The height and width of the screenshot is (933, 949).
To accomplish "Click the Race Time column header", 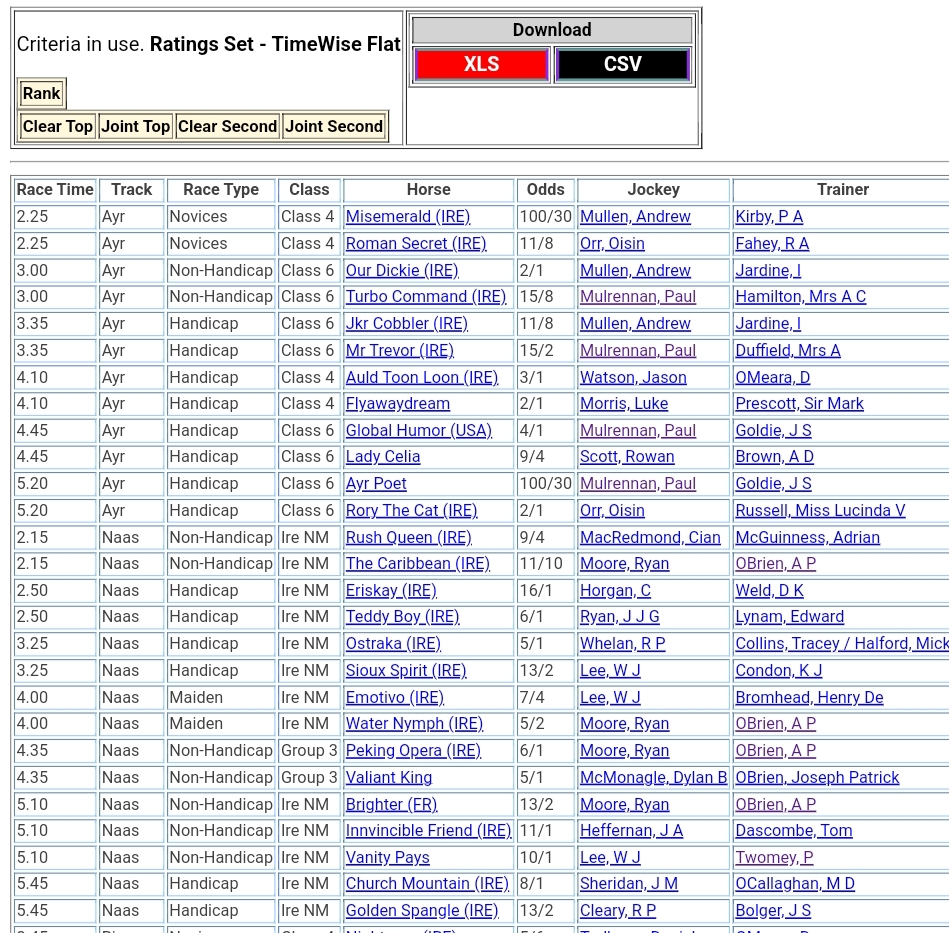I will [55, 190].
